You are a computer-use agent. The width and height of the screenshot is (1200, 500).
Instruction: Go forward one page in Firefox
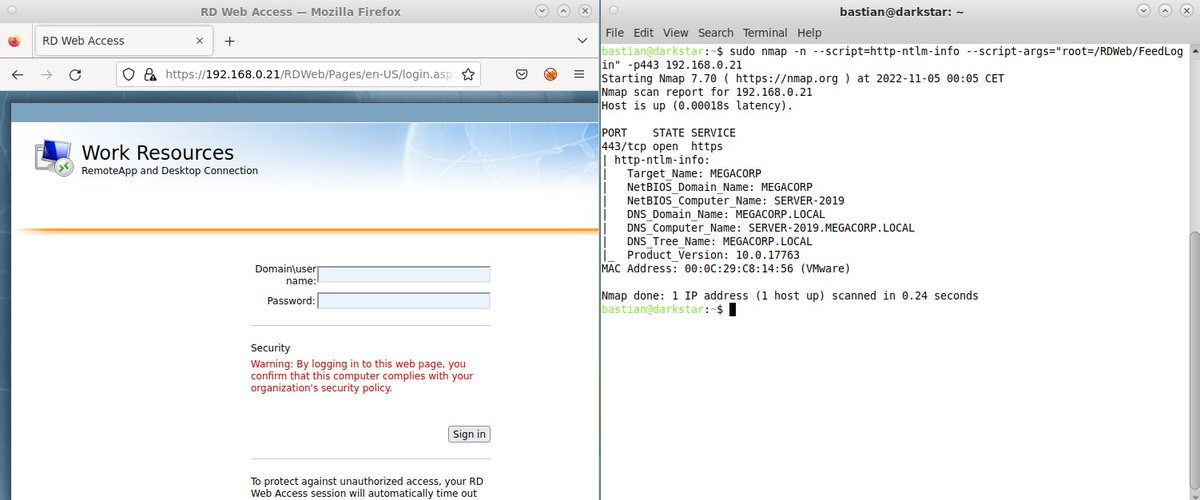pyautogui.click(x=46, y=75)
